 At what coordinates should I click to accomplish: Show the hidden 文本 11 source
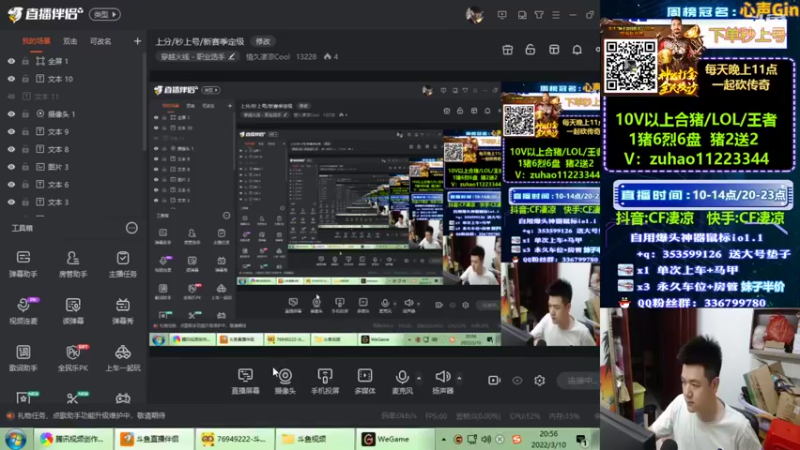tap(11, 96)
